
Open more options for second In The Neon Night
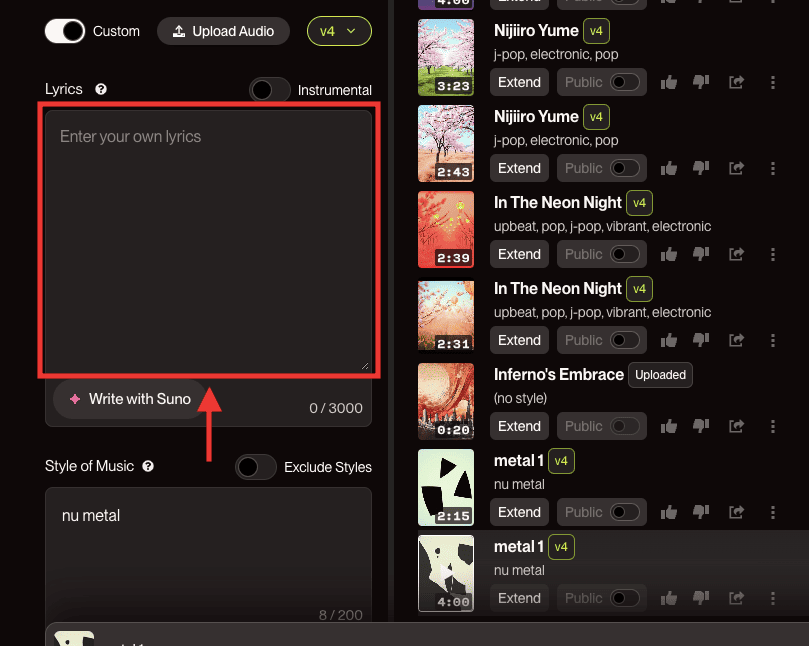tap(772, 340)
